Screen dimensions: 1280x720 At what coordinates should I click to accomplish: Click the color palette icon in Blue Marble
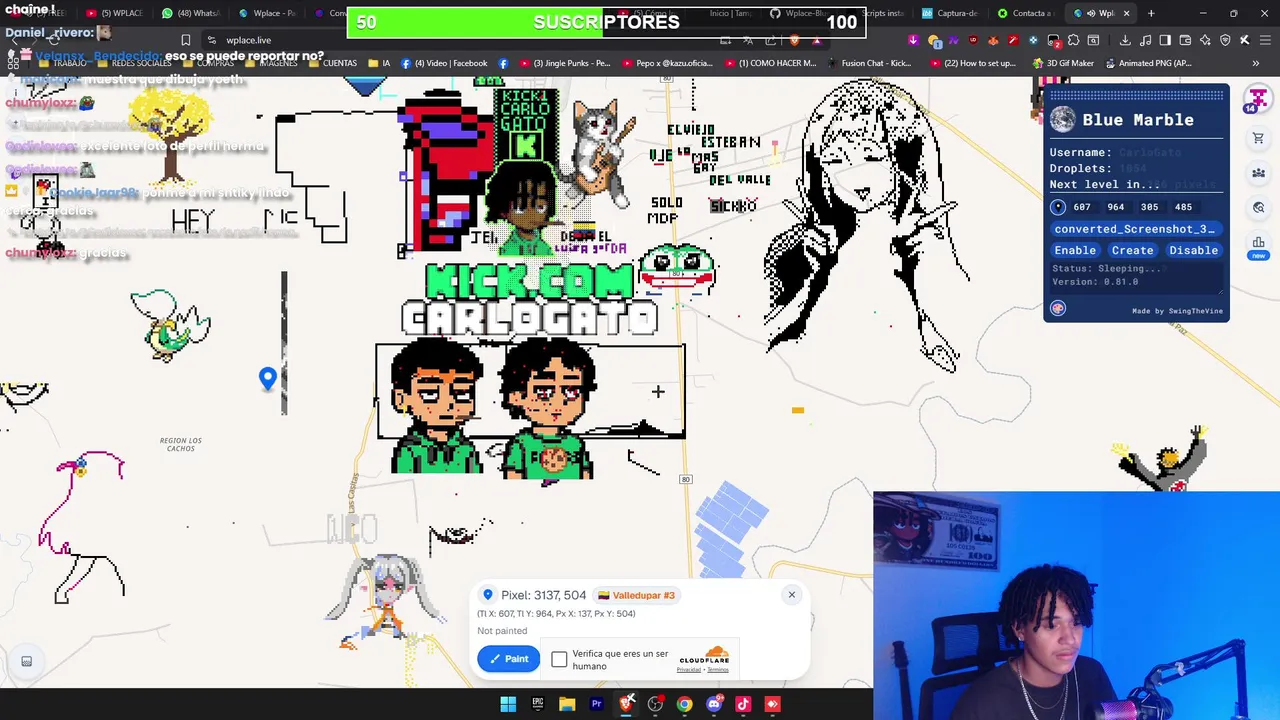pos(1058,309)
